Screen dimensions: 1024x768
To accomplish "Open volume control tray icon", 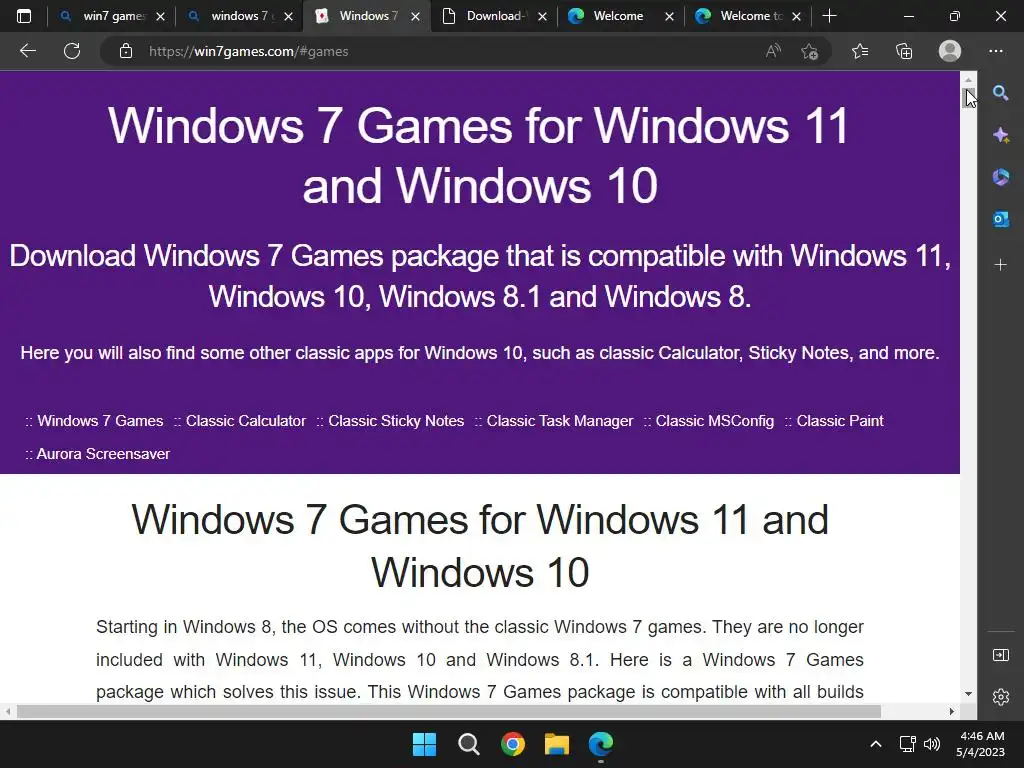I will (x=932, y=744).
